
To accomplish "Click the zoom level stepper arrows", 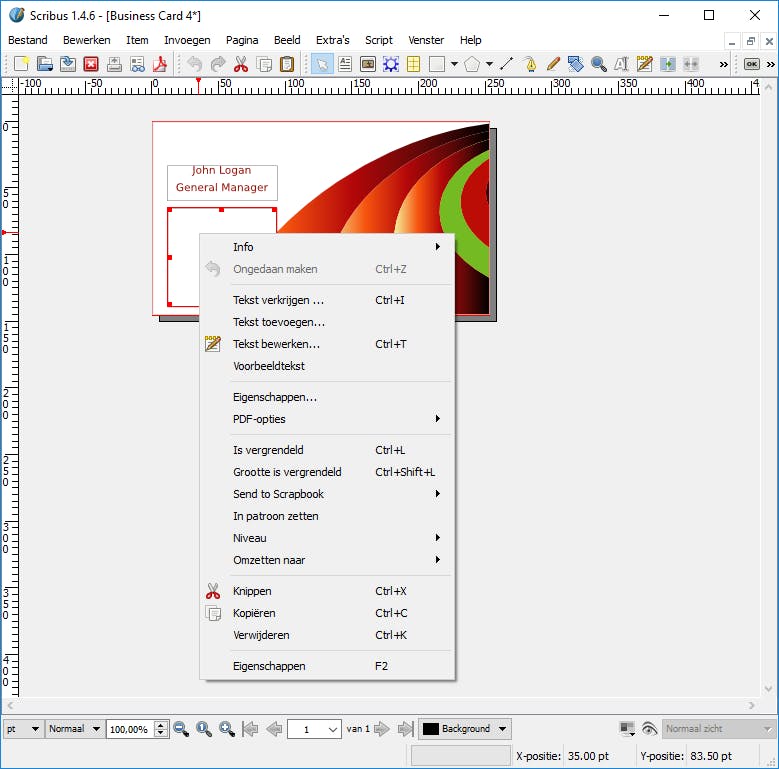I will [161, 729].
